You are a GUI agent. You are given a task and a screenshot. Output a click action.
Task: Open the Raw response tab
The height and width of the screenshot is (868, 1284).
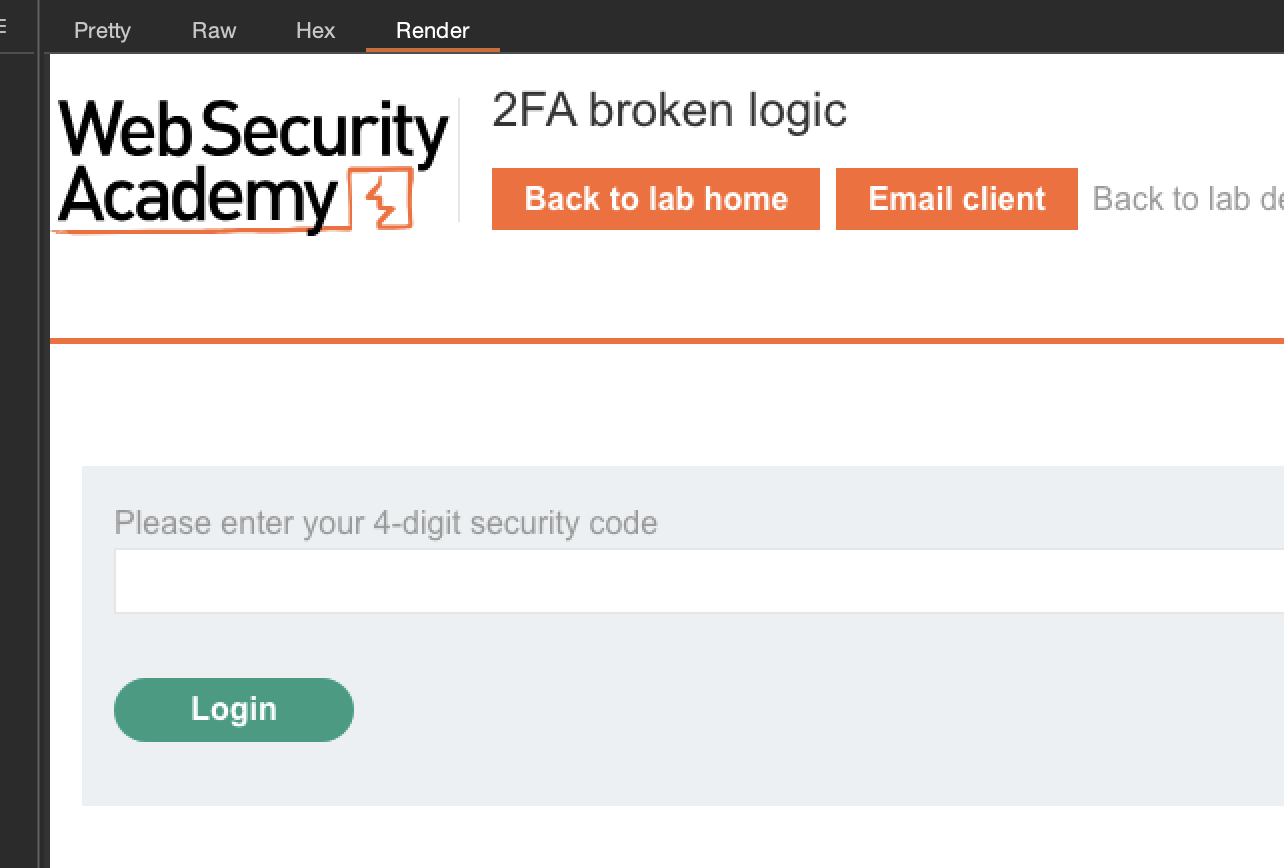click(x=214, y=30)
